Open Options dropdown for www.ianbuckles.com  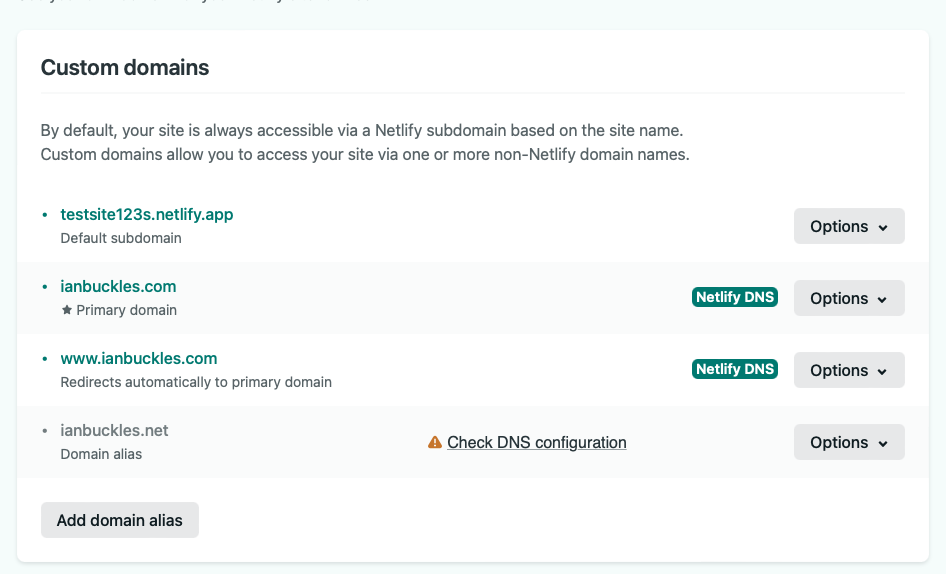coord(849,370)
